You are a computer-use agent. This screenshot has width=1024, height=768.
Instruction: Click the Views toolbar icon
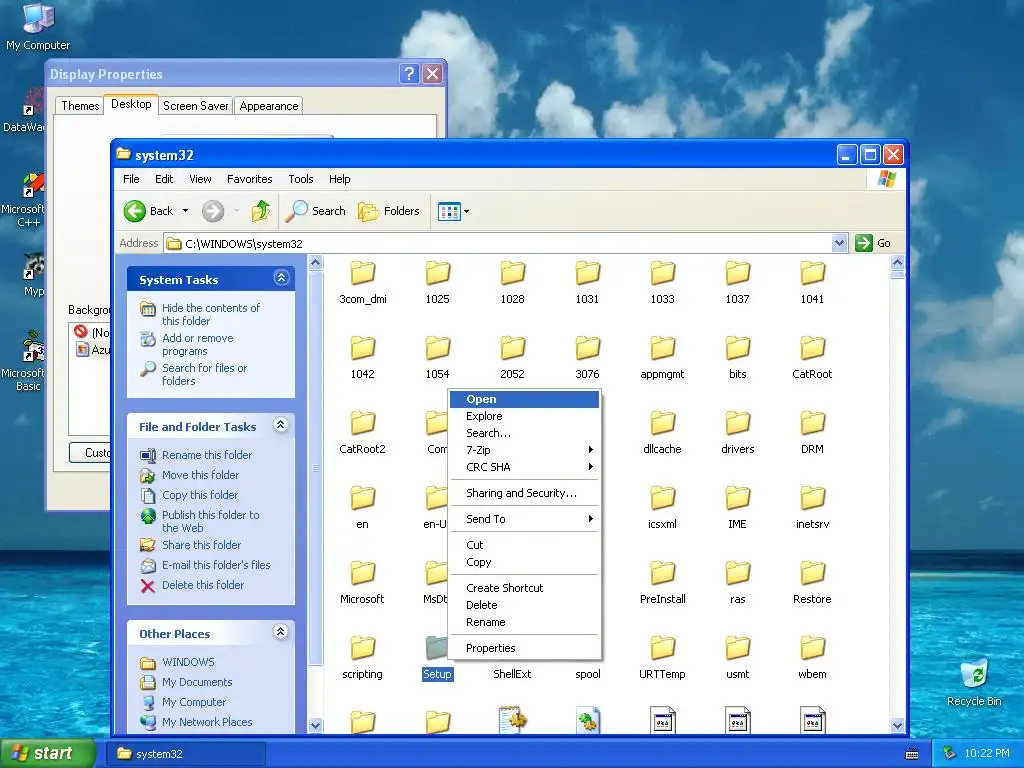click(449, 211)
